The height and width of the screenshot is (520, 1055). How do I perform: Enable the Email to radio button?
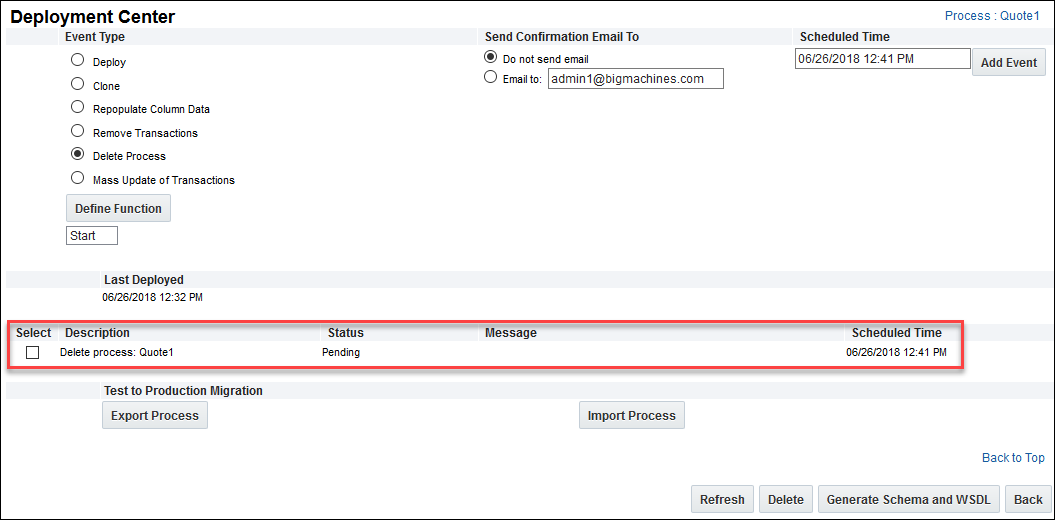(490, 77)
